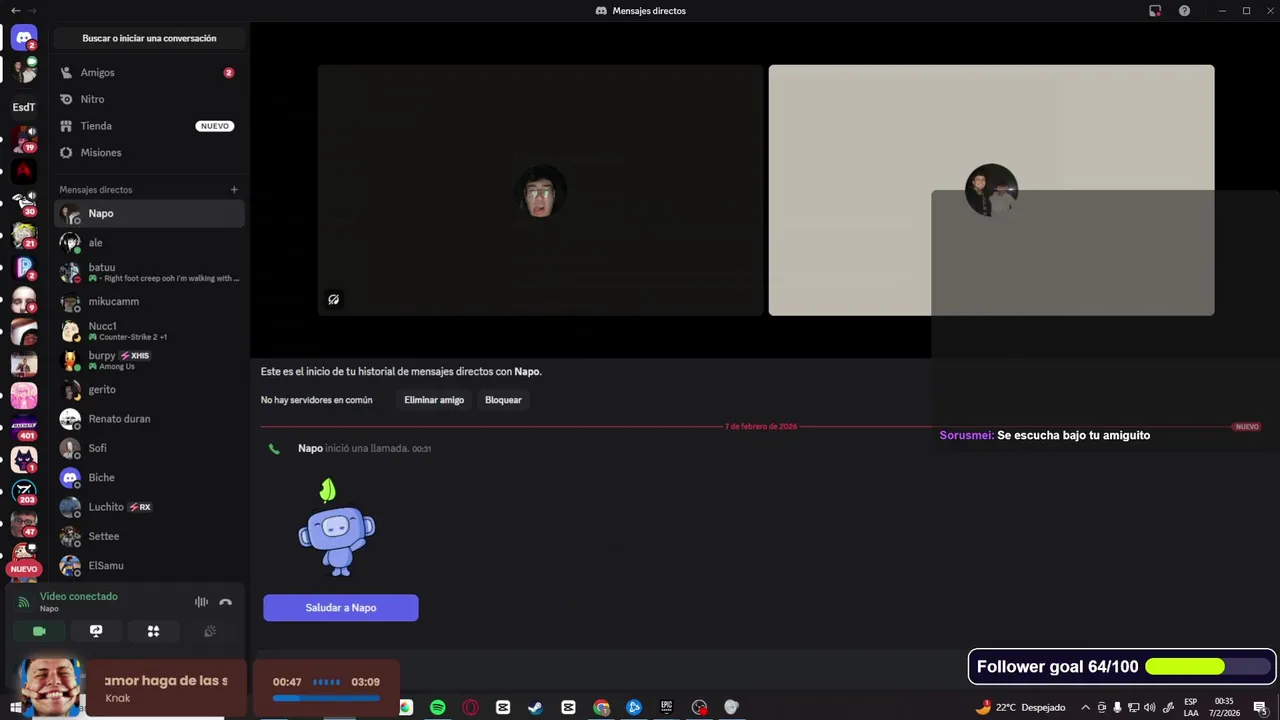The width and height of the screenshot is (1280, 720).
Task: Click the song title overlay text
Action: (x=166, y=681)
